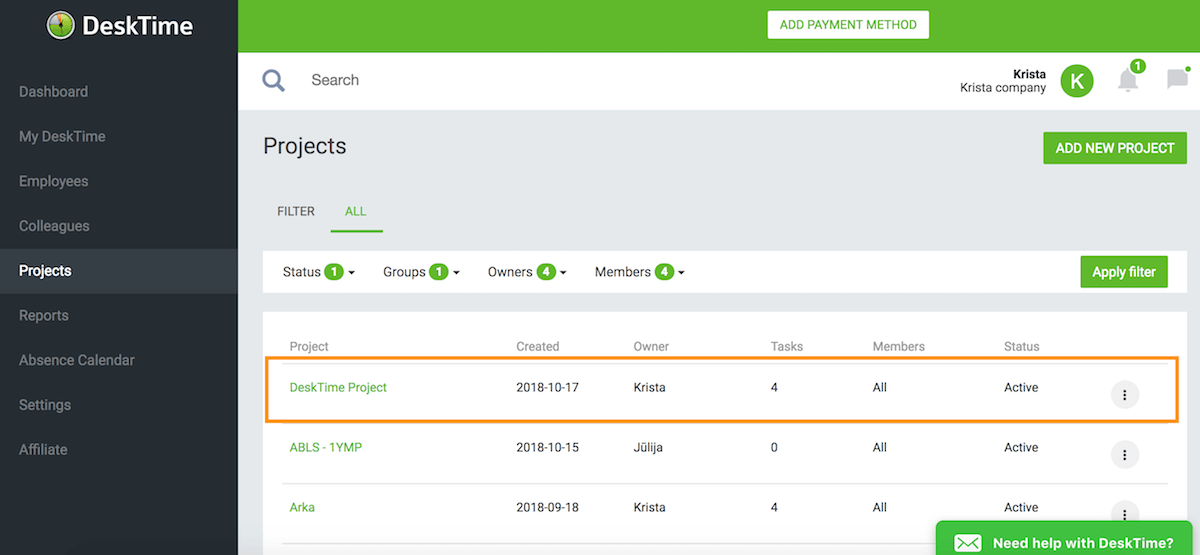Open the ABLS - 1YMP project link
This screenshot has height=555, width=1200.
point(326,448)
